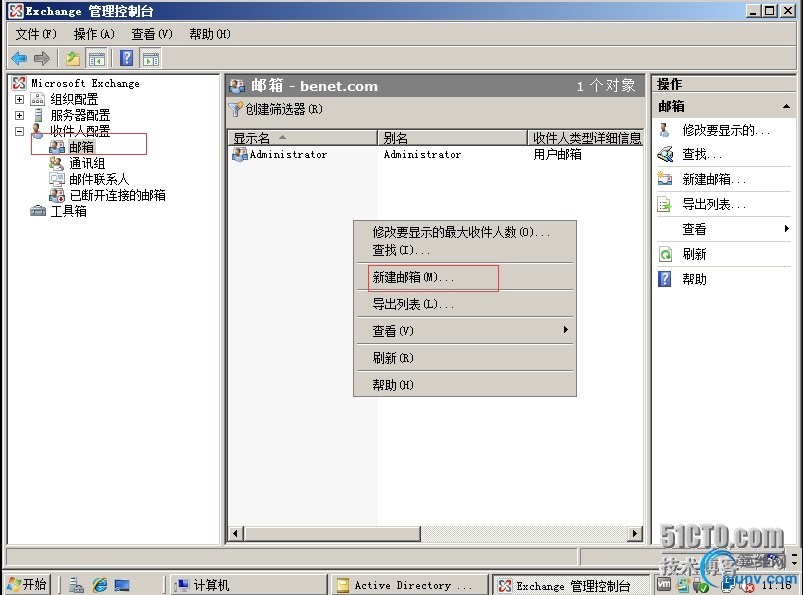Click 查找... in action pane
Viewport: 803px width, 595px height.
(702, 154)
